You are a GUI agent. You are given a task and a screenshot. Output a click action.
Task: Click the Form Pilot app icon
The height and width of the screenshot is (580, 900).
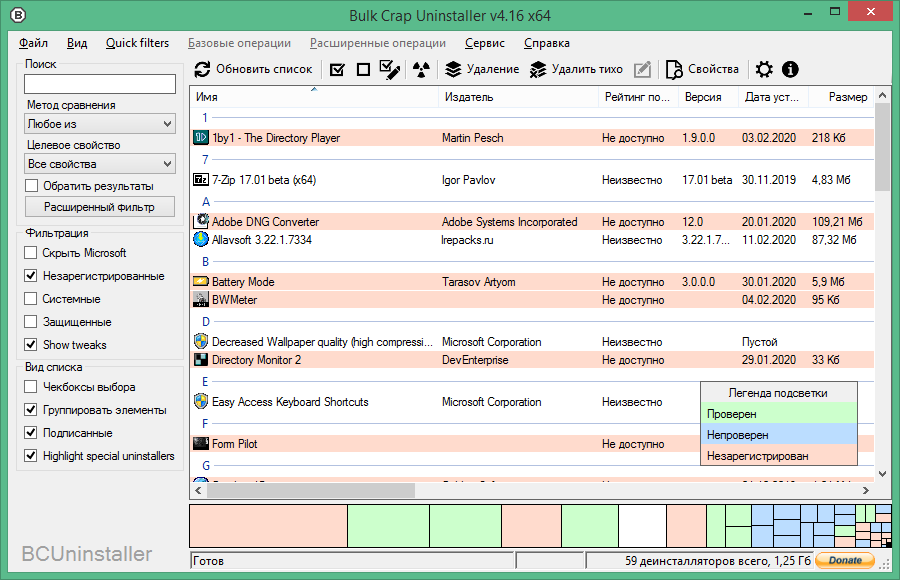201,443
